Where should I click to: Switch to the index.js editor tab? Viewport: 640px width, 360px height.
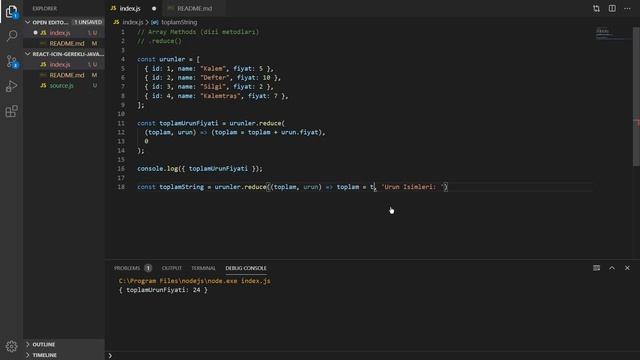pyautogui.click(x=130, y=9)
